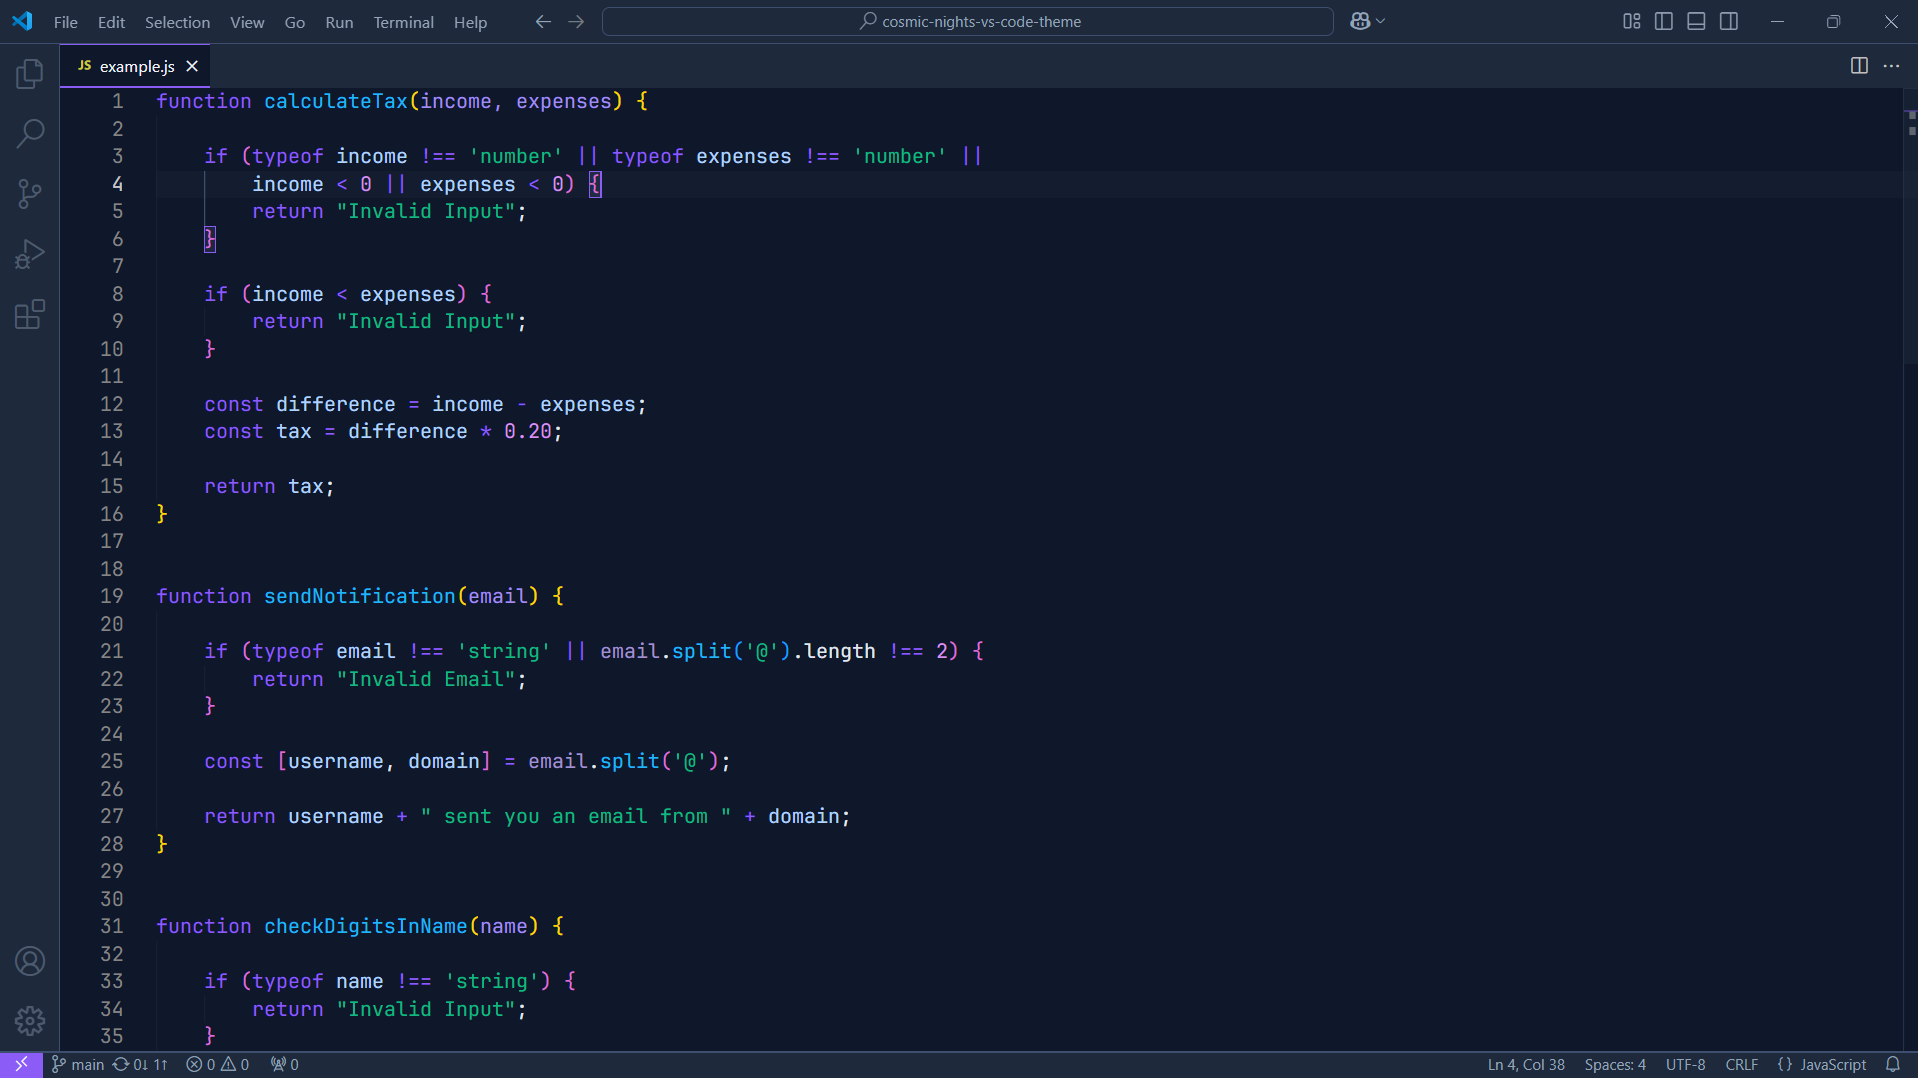This screenshot has width=1918, height=1078.
Task: Open the Terminal menu
Action: coord(403,22)
